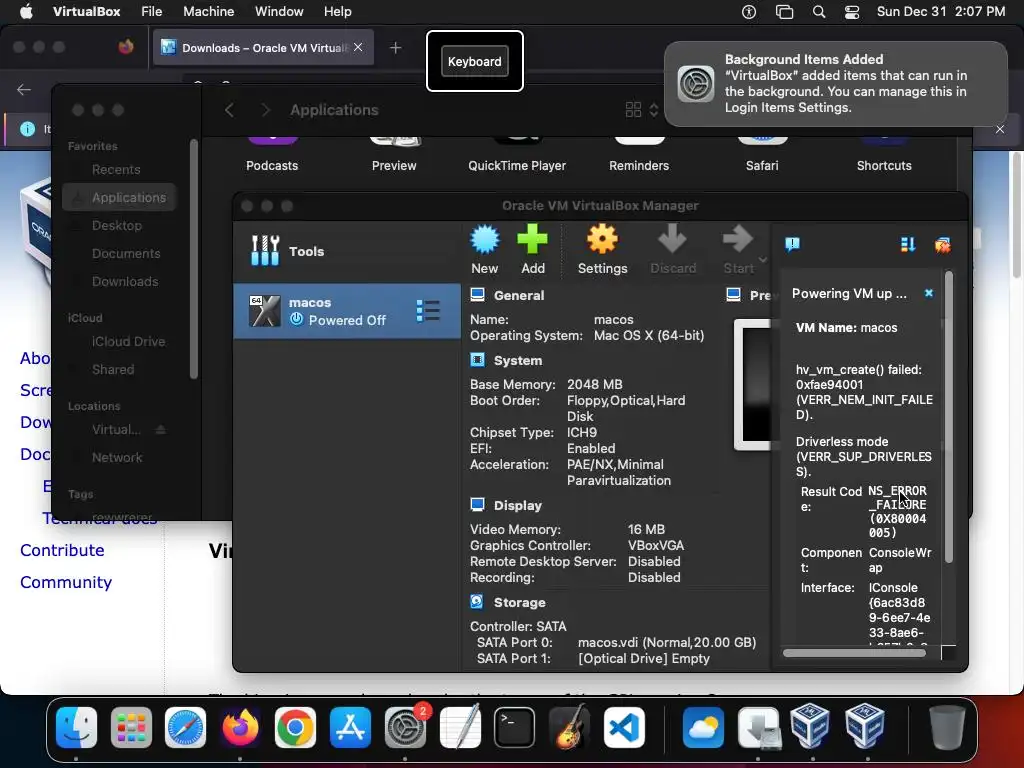Click the General section header
Viewport: 1024px width, 768px height.
519,295
